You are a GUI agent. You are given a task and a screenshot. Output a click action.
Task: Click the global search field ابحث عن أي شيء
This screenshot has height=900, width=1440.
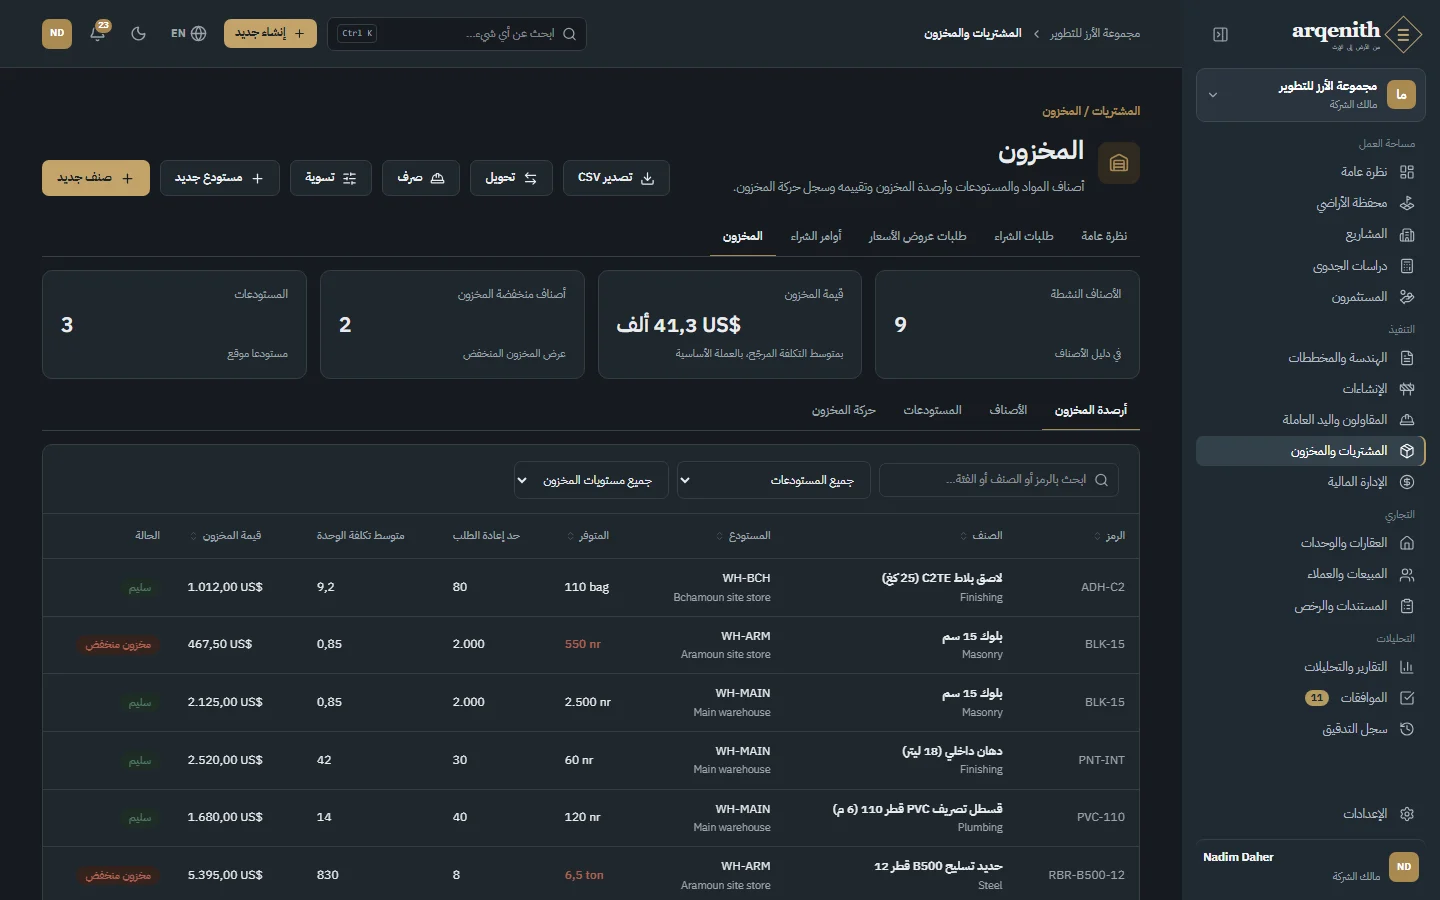click(x=456, y=33)
